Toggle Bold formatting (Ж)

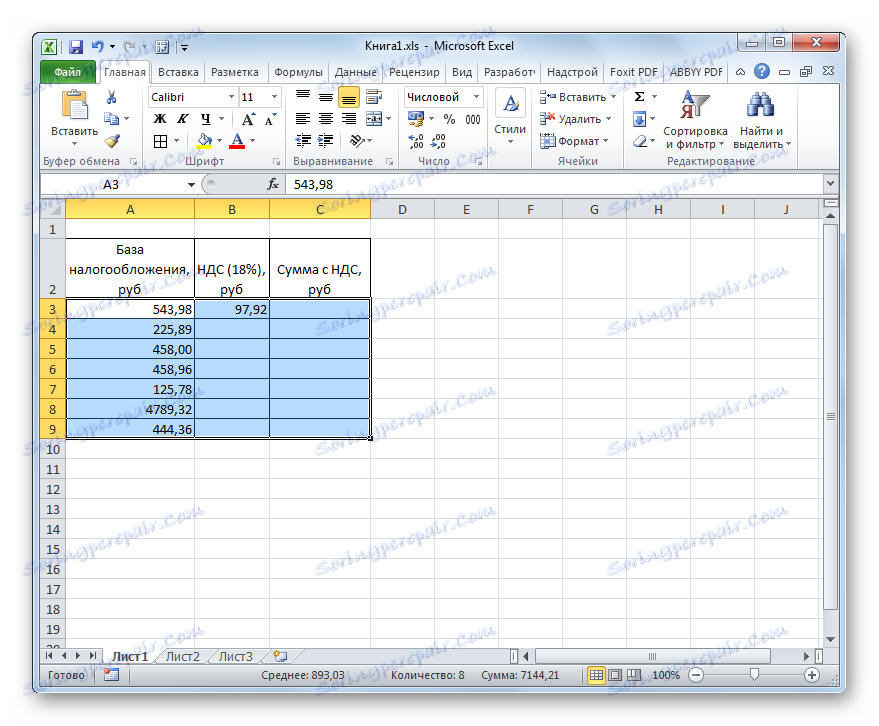pos(160,119)
